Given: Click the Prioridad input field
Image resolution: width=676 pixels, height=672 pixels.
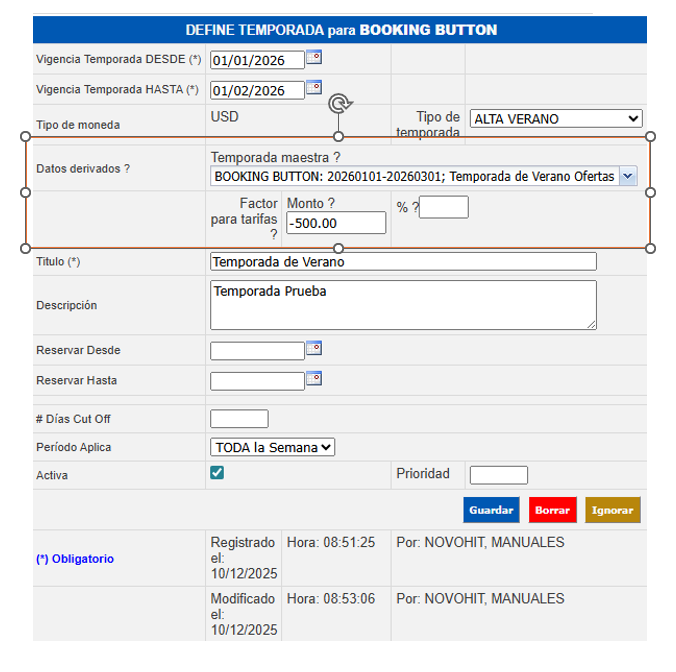Looking at the screenshot, I should click(x=498, y=475).
